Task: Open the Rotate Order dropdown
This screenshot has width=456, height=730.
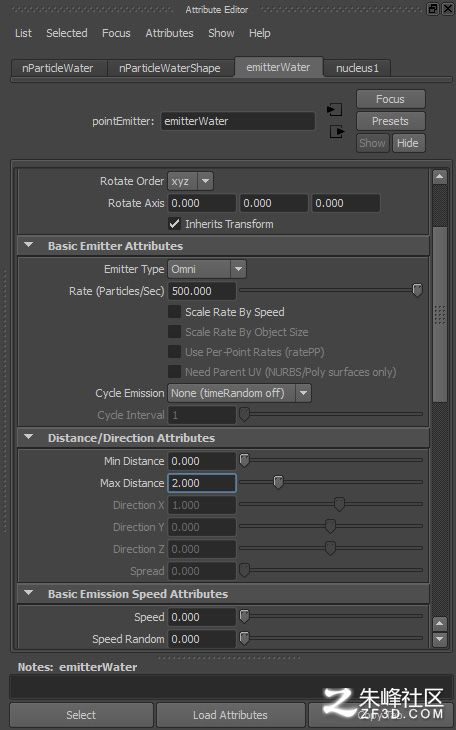Action: (x=191, y=181)
